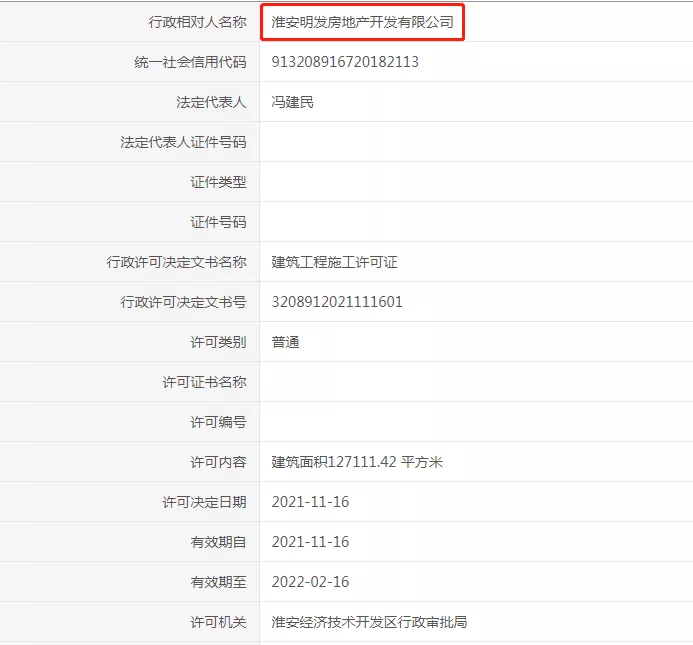Select the expiry date 2022-02-16
This screenshot has width=693, height=645.
click(310, 582)
